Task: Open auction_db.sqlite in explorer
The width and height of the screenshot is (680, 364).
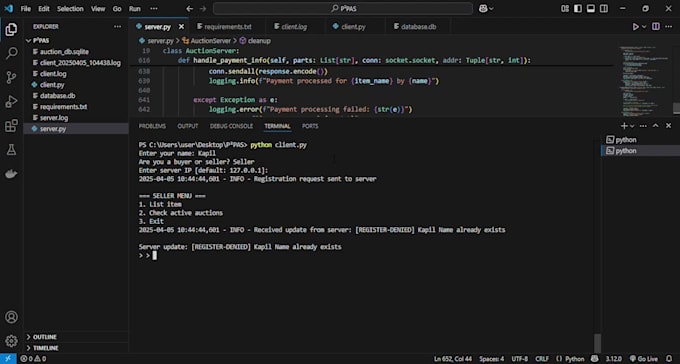Action: click(x=64, y=52)
